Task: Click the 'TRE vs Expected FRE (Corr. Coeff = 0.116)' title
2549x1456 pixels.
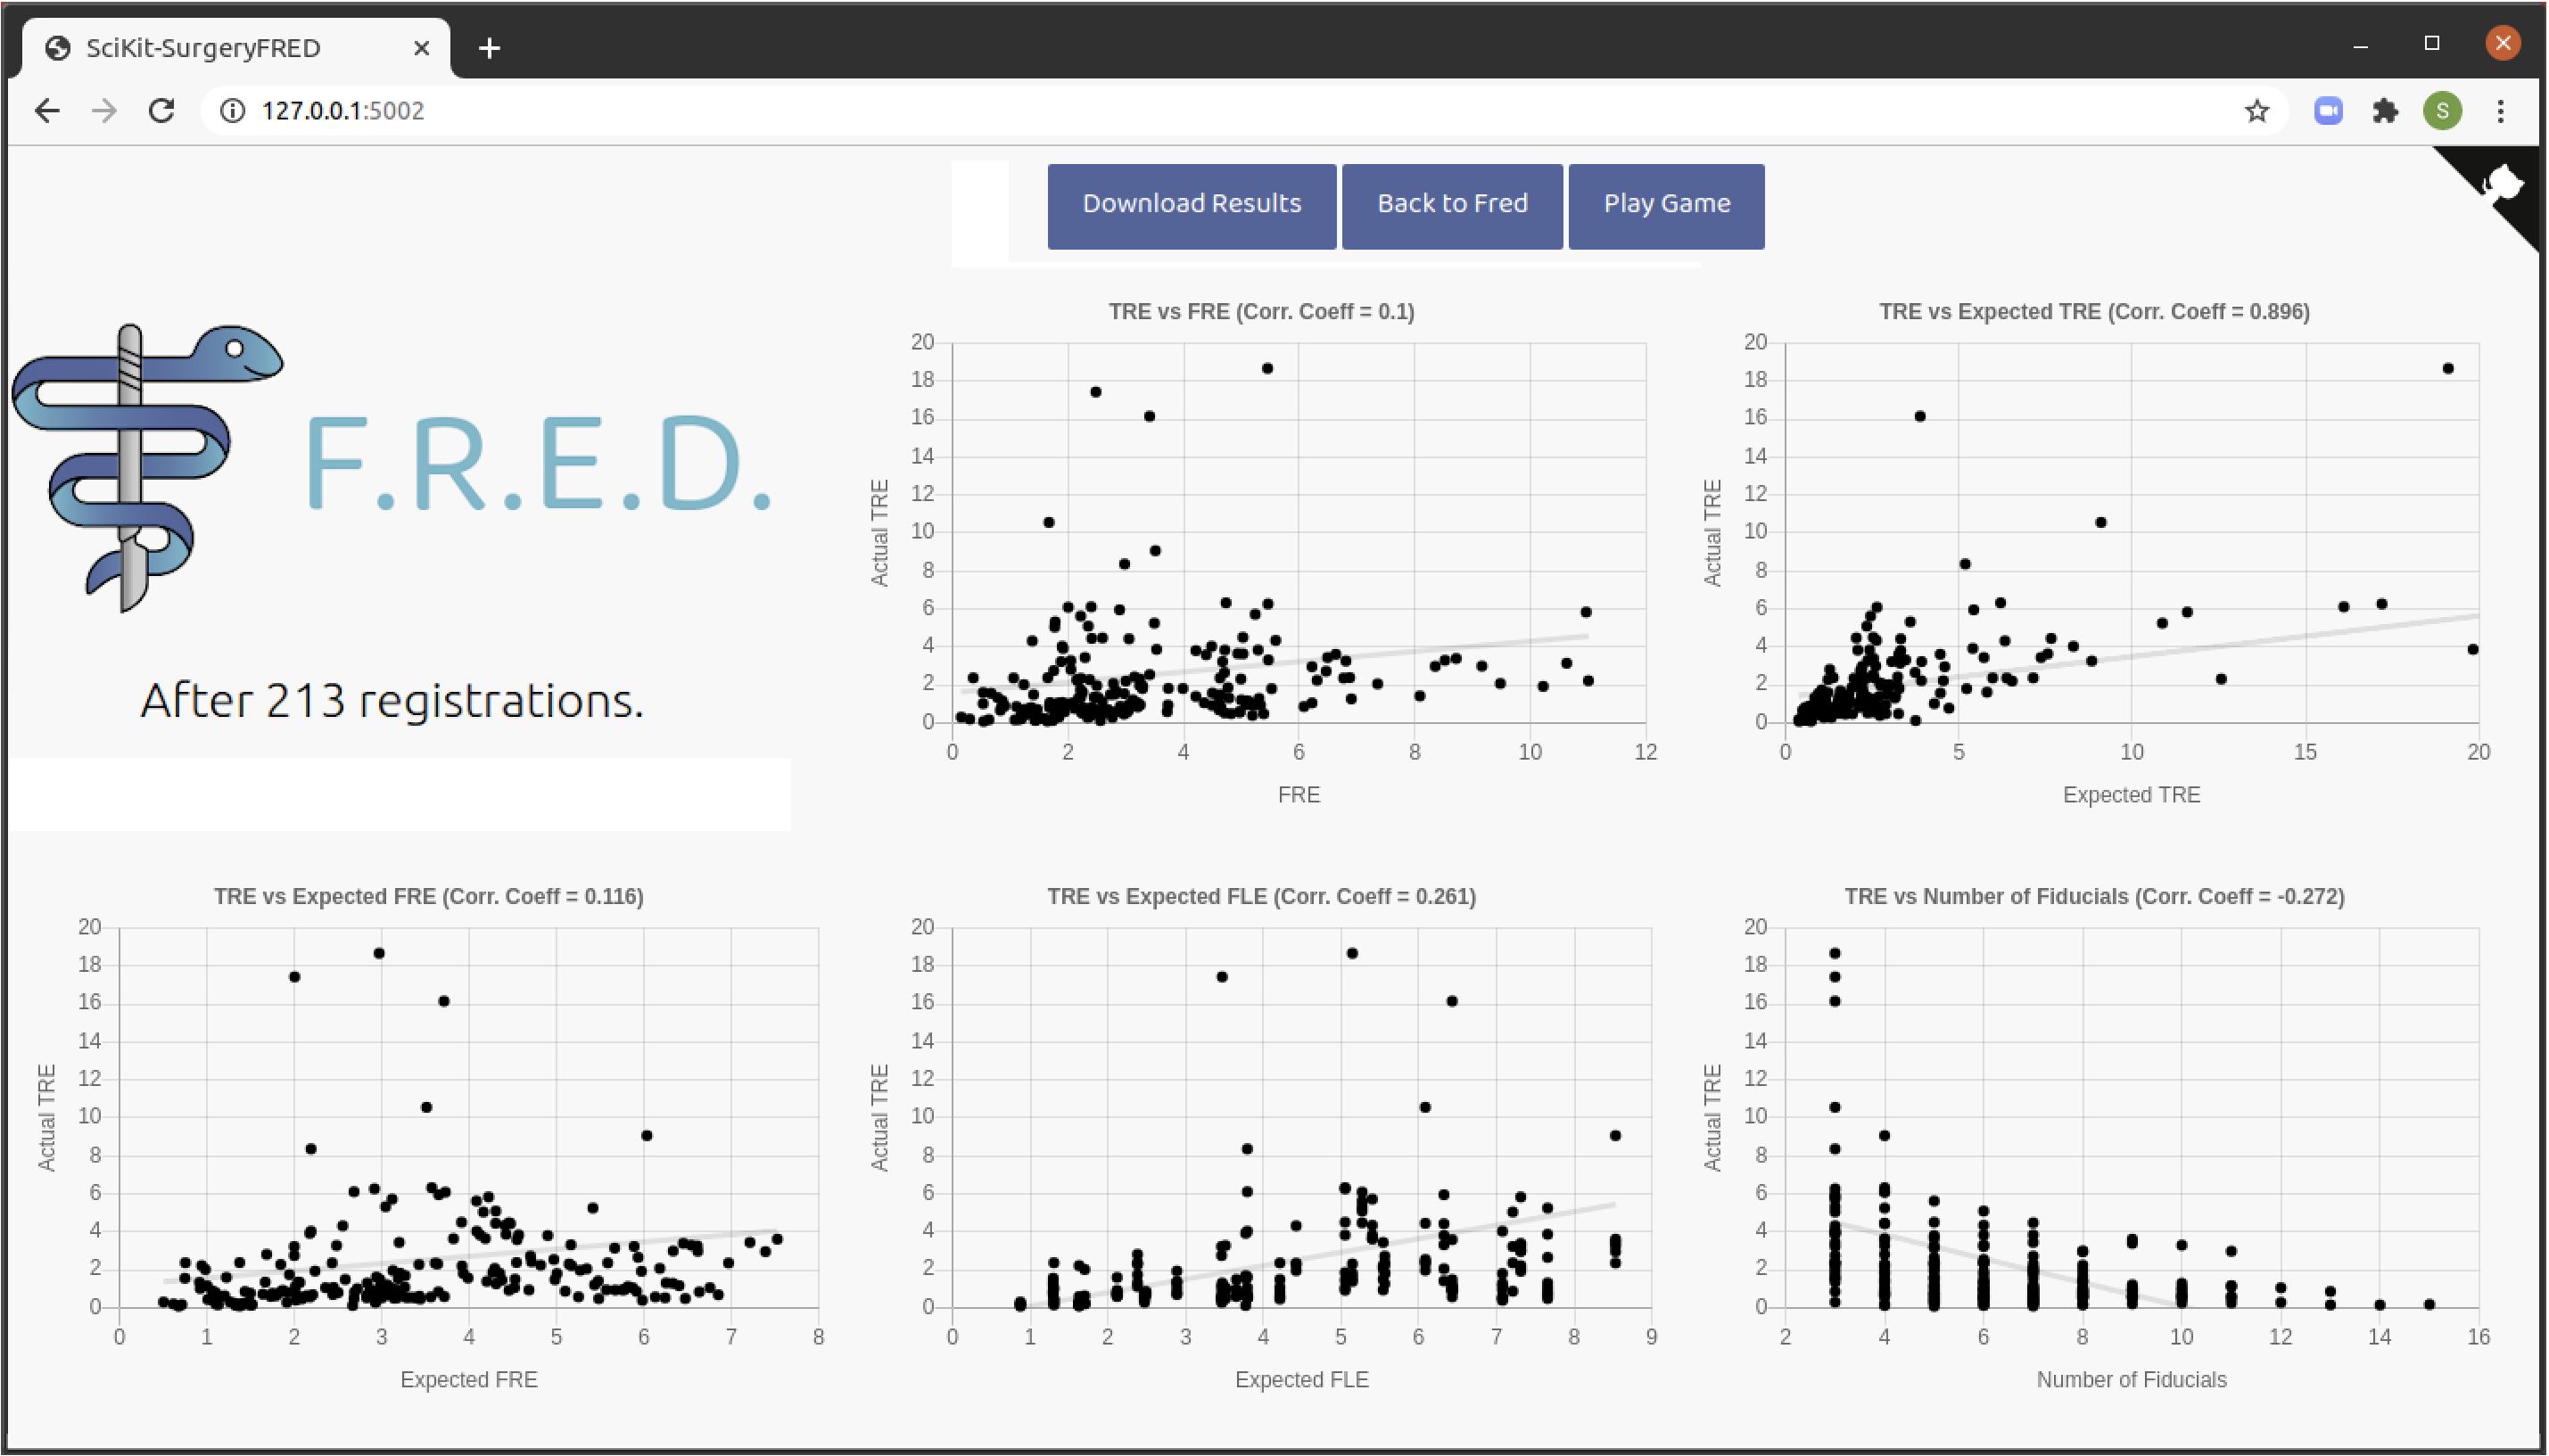Action: (x=428, y=896)
